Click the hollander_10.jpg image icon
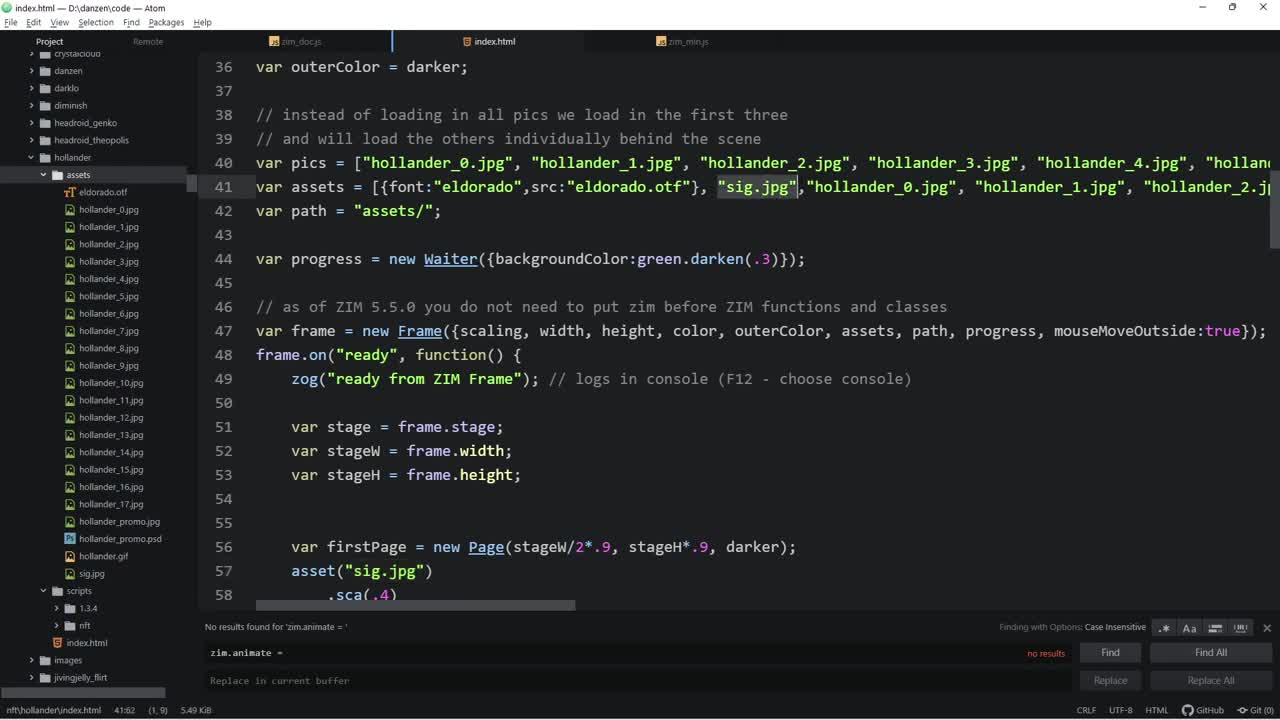 [x=70, y=383]
